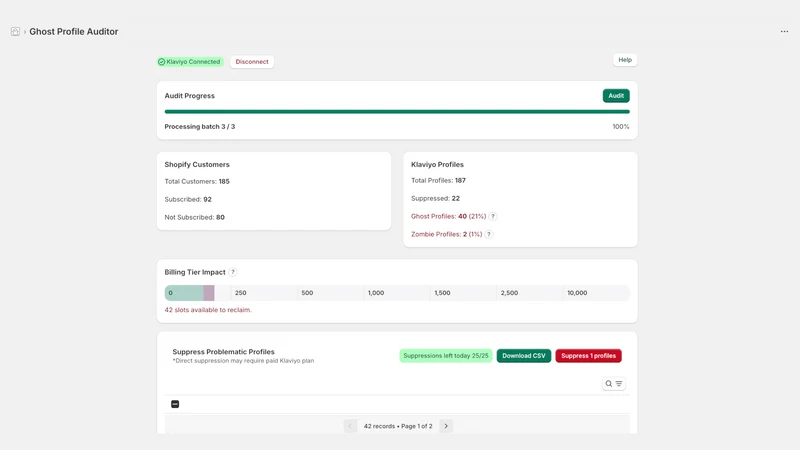Click Suppress 1 profiles button
The height and width of the screenshot is (450, 800).
click(x=588, y=356)
